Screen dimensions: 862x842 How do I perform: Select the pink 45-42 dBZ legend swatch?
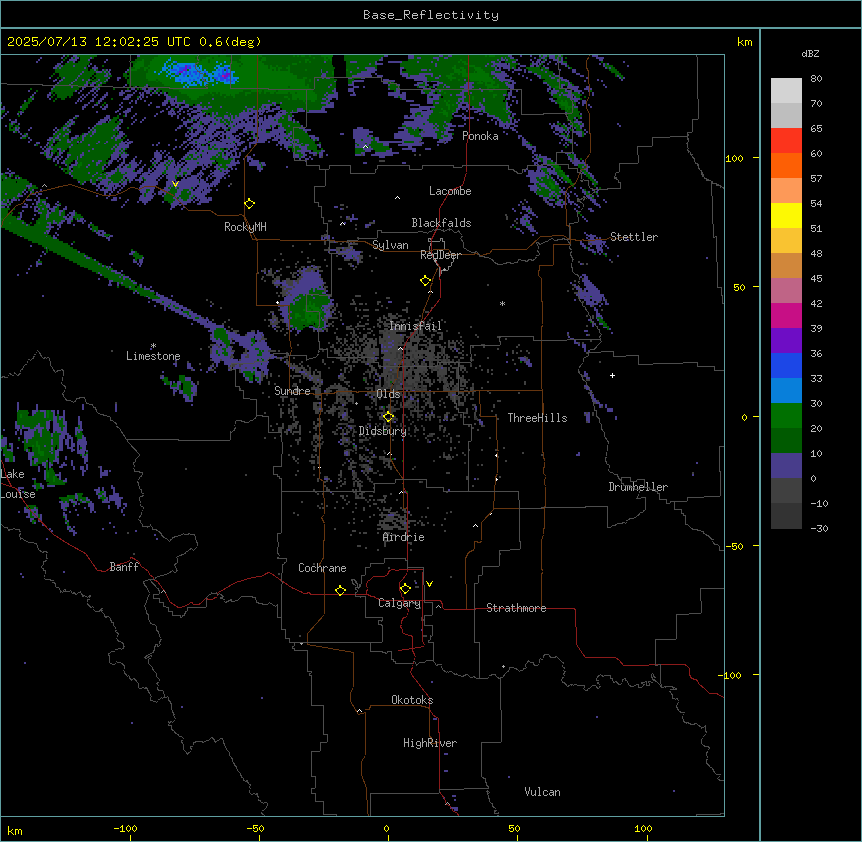tap(786, 291)
